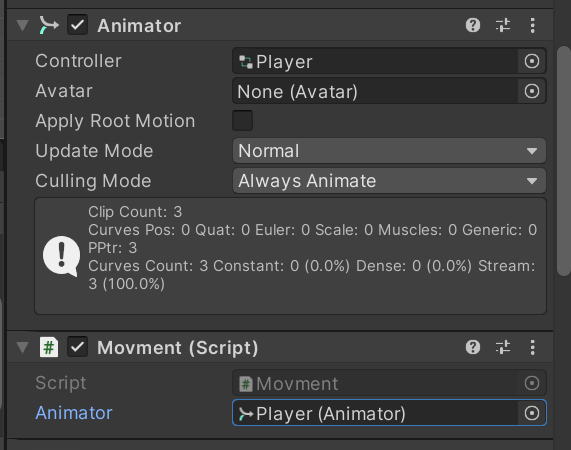Disable the Animator component checkbox
Screen dimensions: 571x450
coord(77,25)
